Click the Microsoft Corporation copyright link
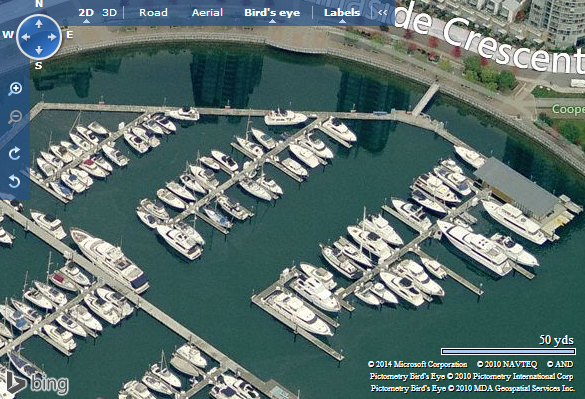585x399 pixels. coord(417,364)
